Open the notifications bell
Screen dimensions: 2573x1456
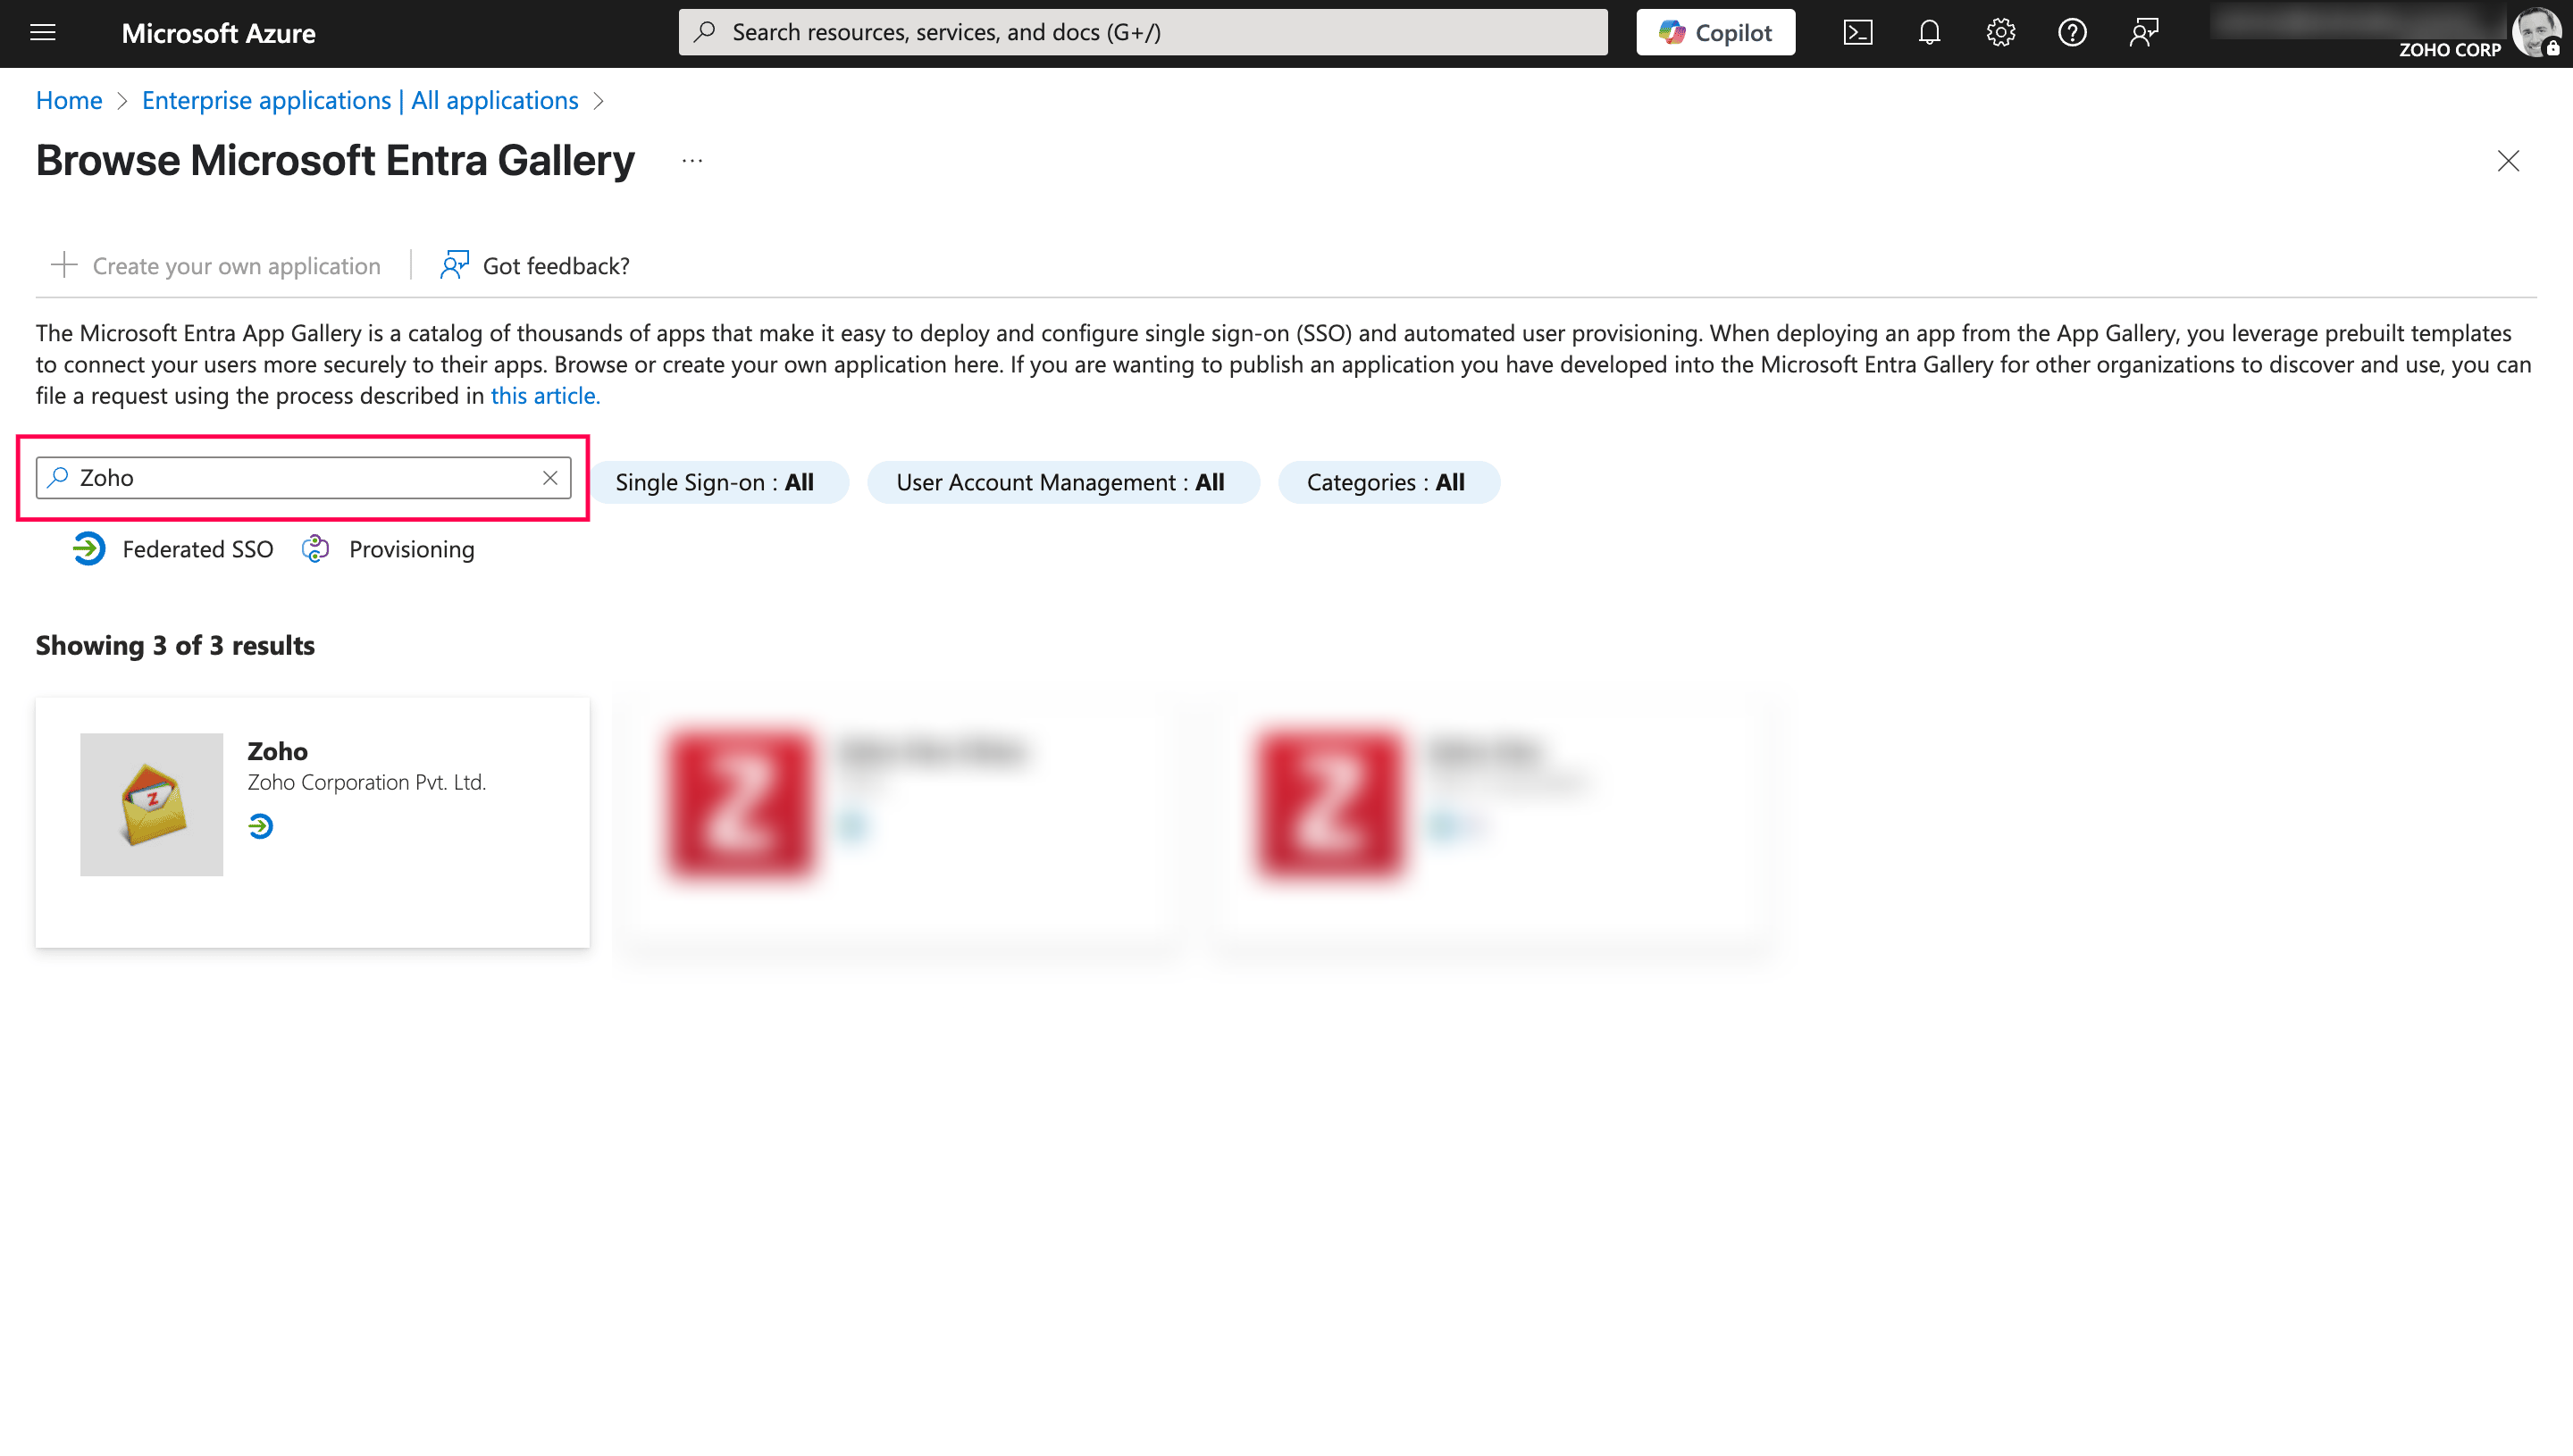[1929, 33]
